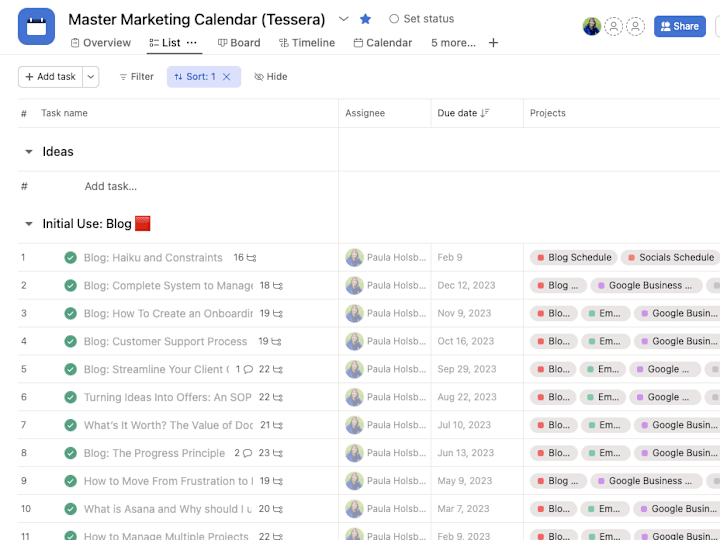Click Set status button
This screenshot has height=540, width=720.
(x=422, y=19)
